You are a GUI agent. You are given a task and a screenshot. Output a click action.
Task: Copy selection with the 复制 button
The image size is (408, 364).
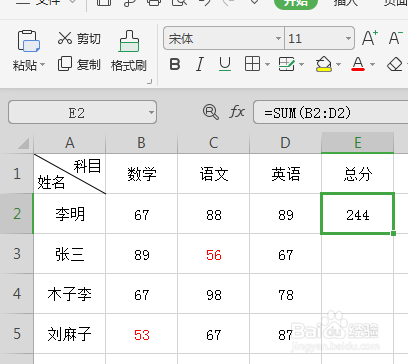79,64
